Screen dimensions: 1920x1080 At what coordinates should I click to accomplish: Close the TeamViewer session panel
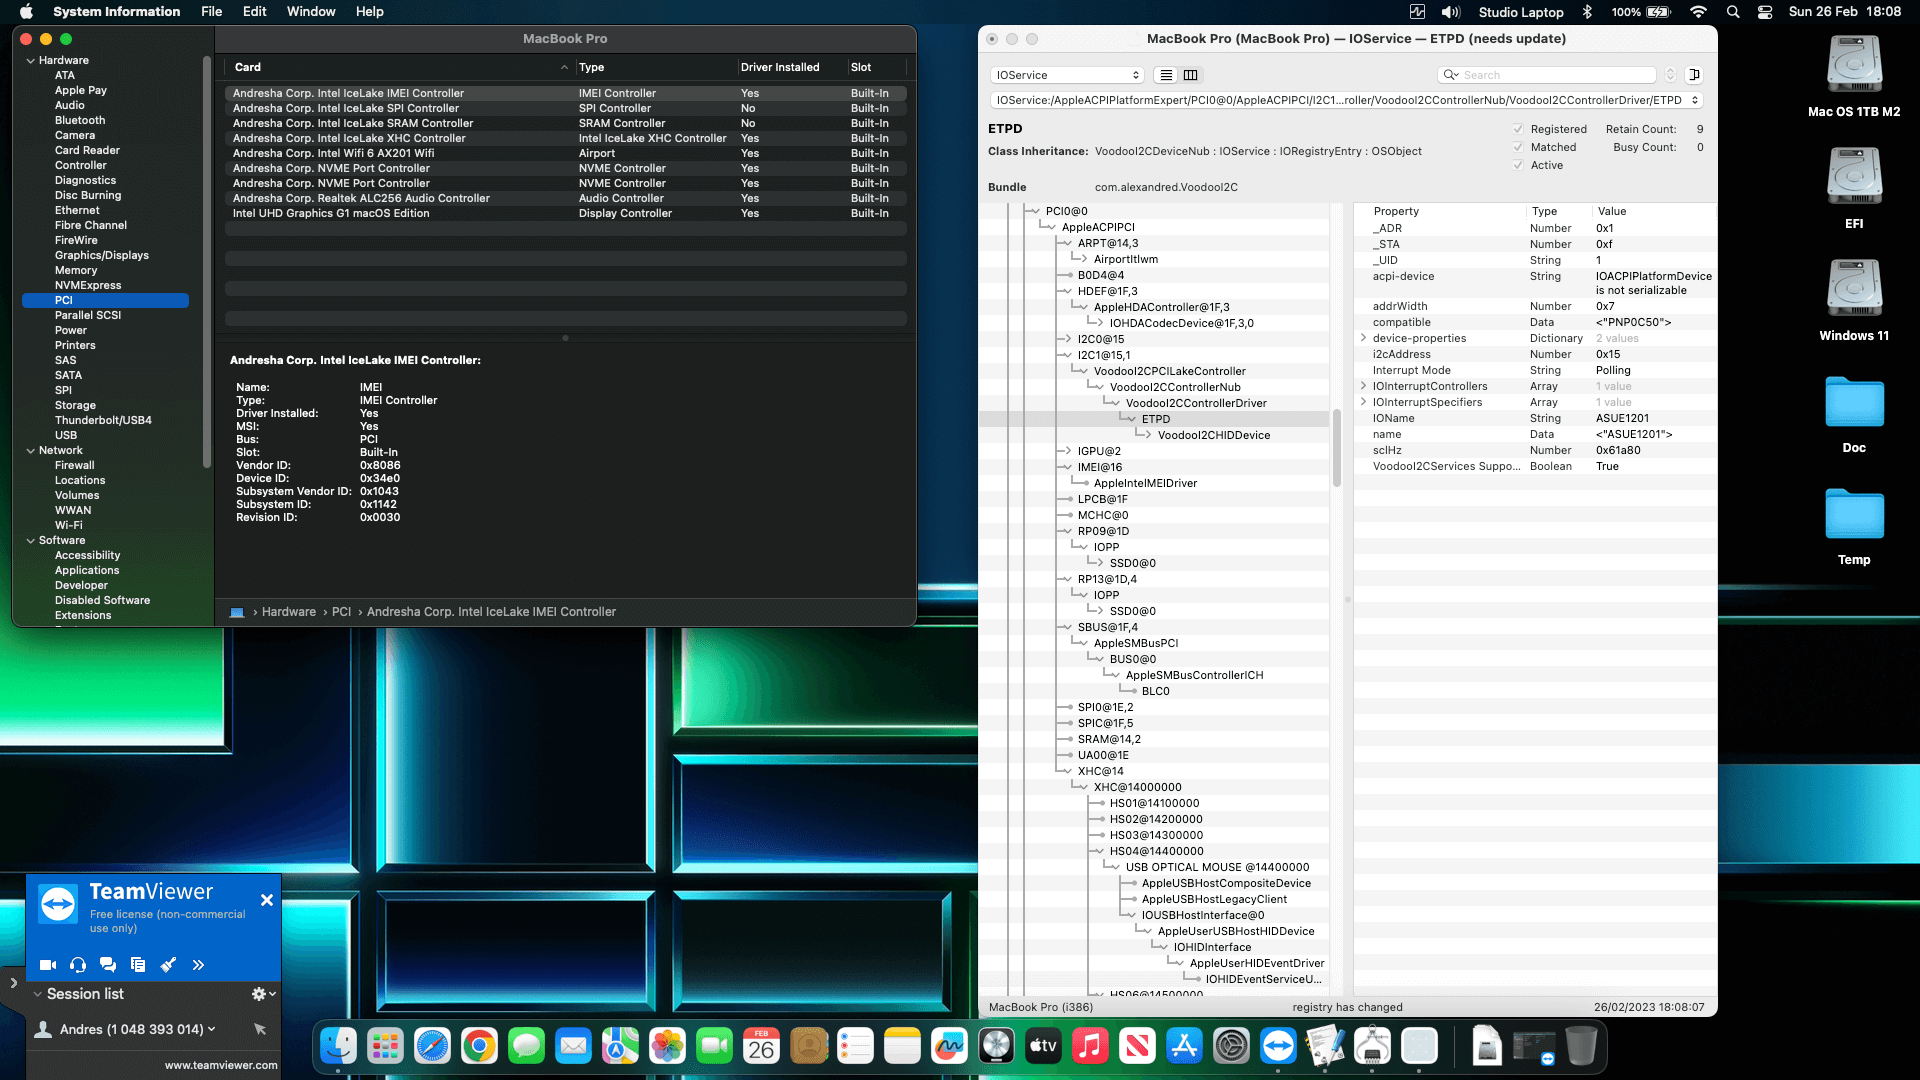267,900
